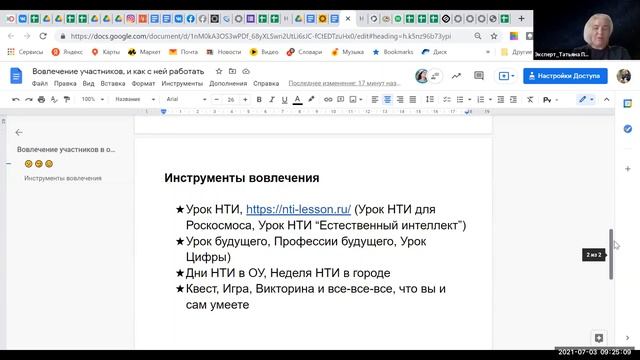Open input tools Ру dropdown
This screenshot has width=640, height=360.
coord(550,100)
